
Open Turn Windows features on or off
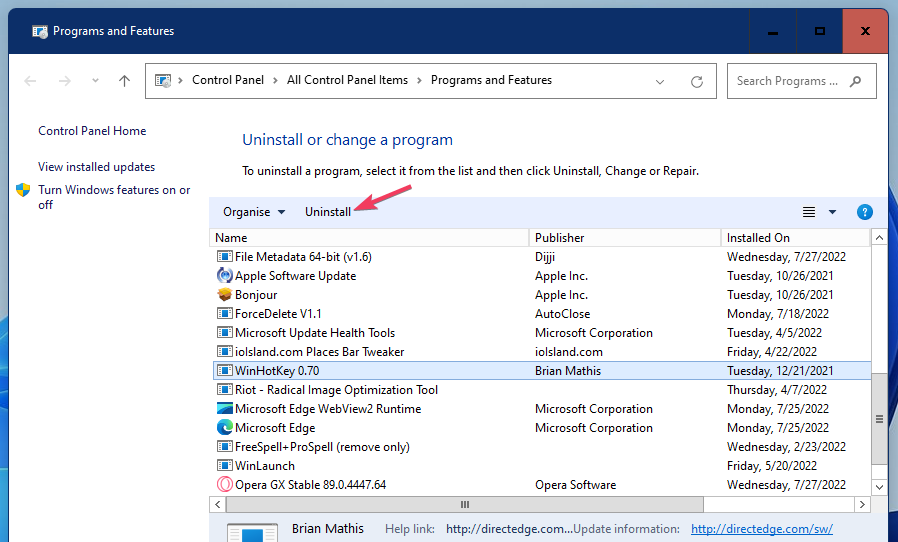pyautogui.click(x=114, y=197)
